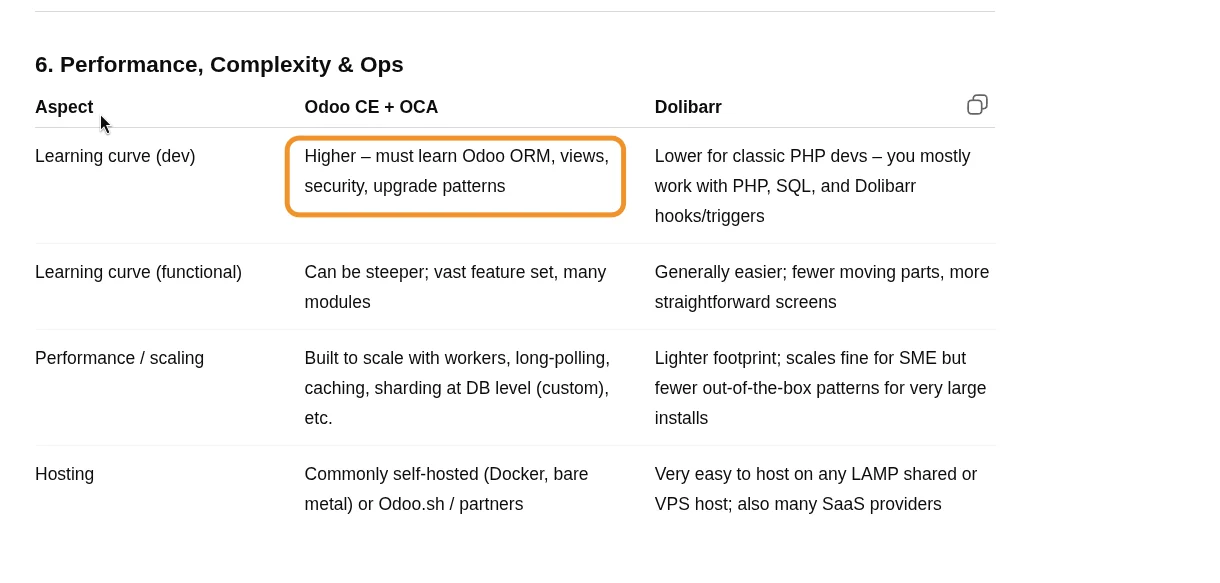Click the "6. Performance, Complexity & Ops" heading
Screen dimensions: 1220x583
(219, 65)
